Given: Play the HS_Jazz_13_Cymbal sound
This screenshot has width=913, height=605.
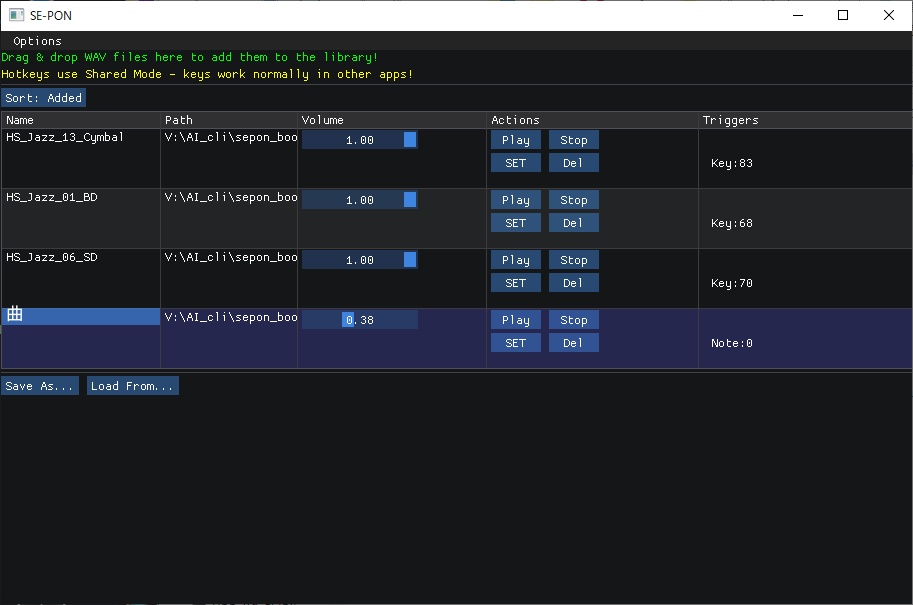Looking at the screenshot, I should click(x=516, y=140).
